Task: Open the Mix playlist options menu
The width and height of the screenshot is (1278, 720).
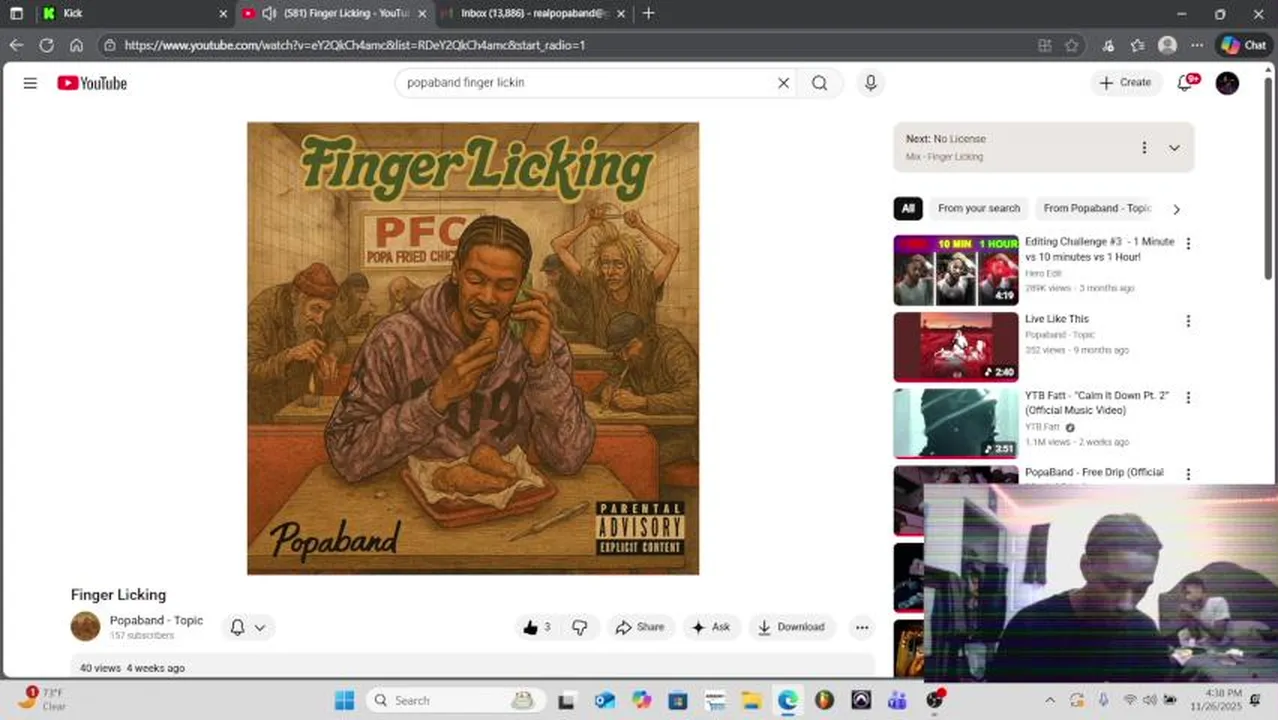Action: coord(1144,148)
